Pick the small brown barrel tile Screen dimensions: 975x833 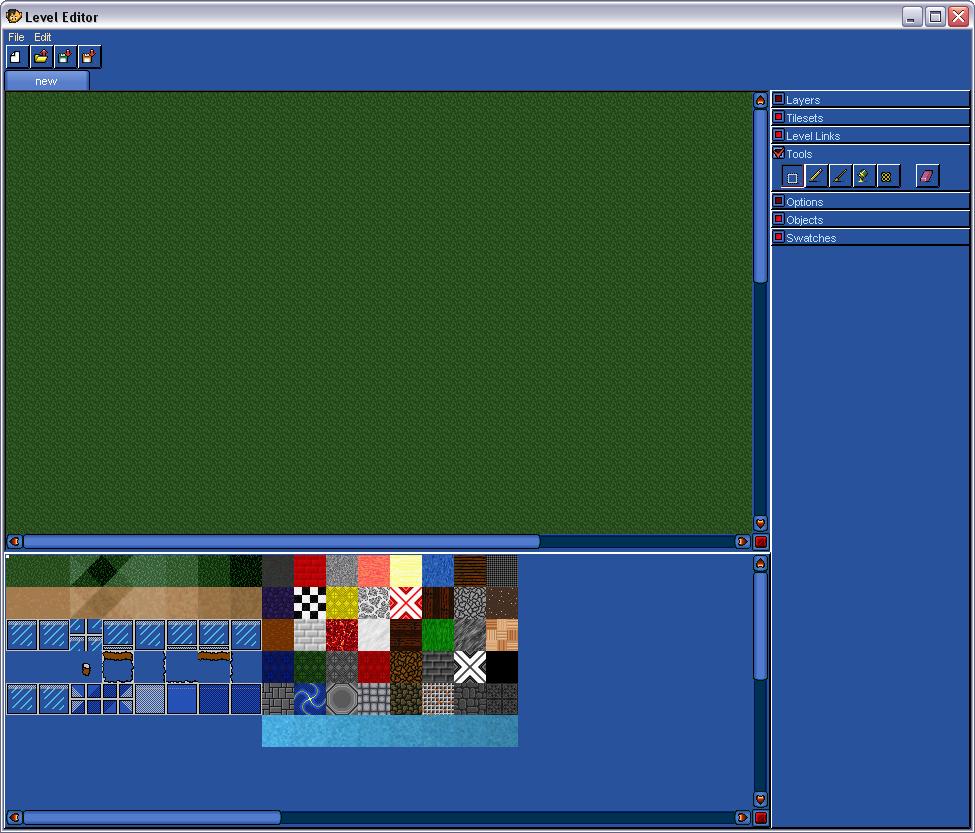[x=86, y=669]
